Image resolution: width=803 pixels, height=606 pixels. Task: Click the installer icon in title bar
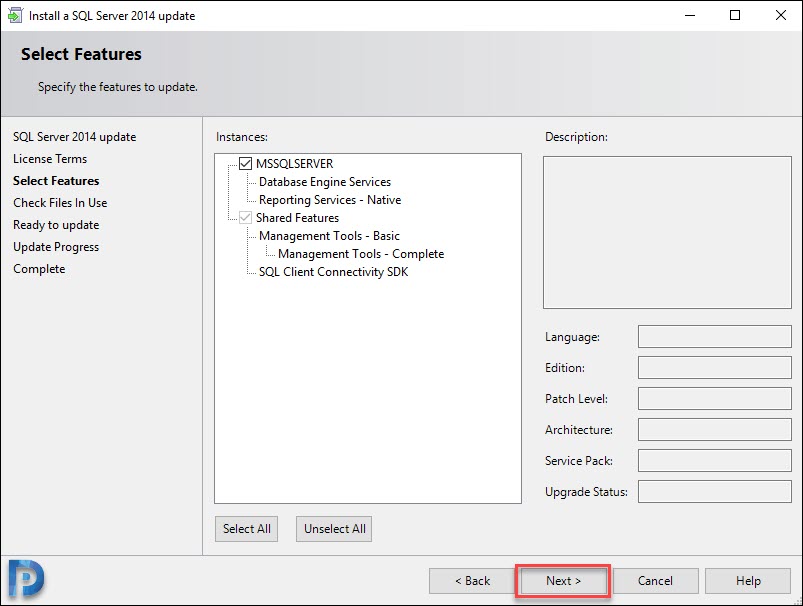pos(15,15)
